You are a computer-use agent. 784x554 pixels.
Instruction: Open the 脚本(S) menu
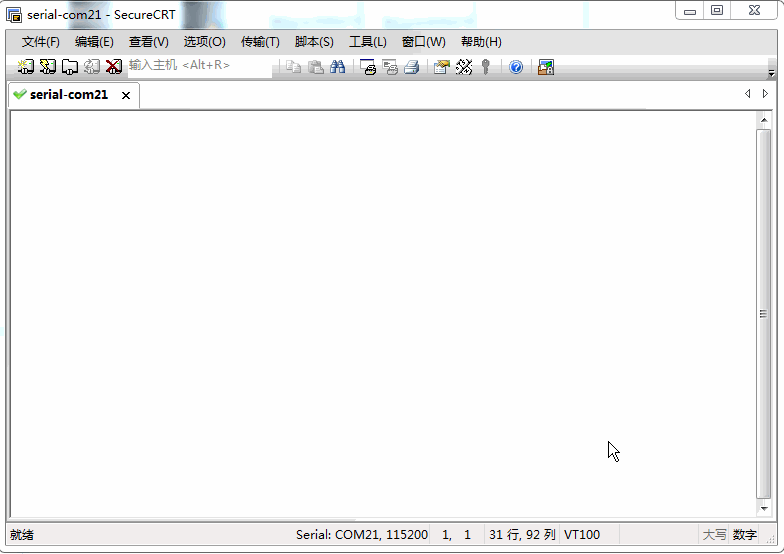click(x=314, y=42)
